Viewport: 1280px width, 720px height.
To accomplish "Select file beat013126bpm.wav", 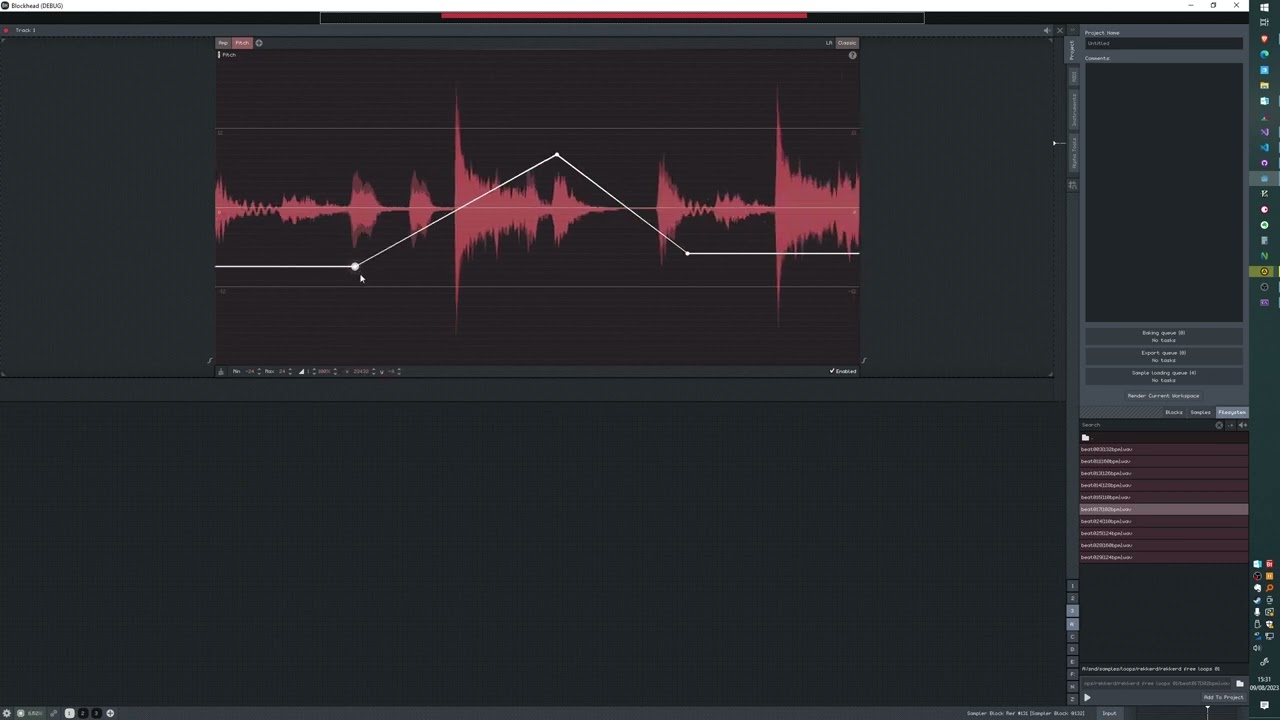I will (x=1164, y=473).
